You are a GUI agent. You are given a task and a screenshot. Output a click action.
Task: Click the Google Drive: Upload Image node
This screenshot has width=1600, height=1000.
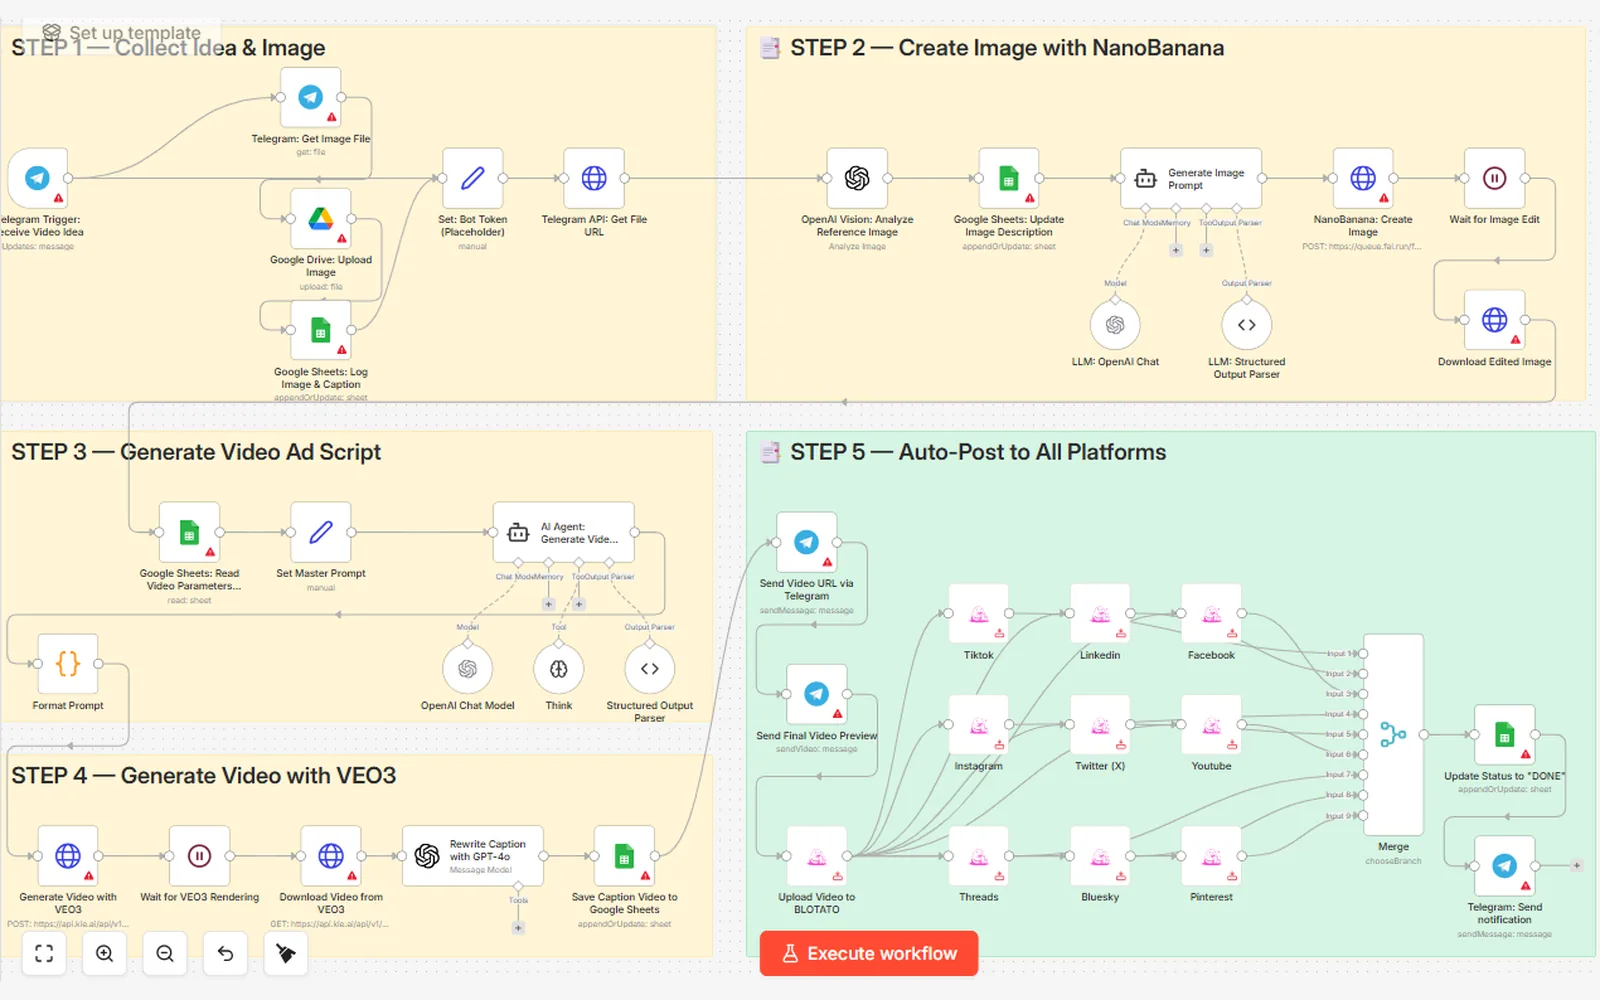(321, 218)
